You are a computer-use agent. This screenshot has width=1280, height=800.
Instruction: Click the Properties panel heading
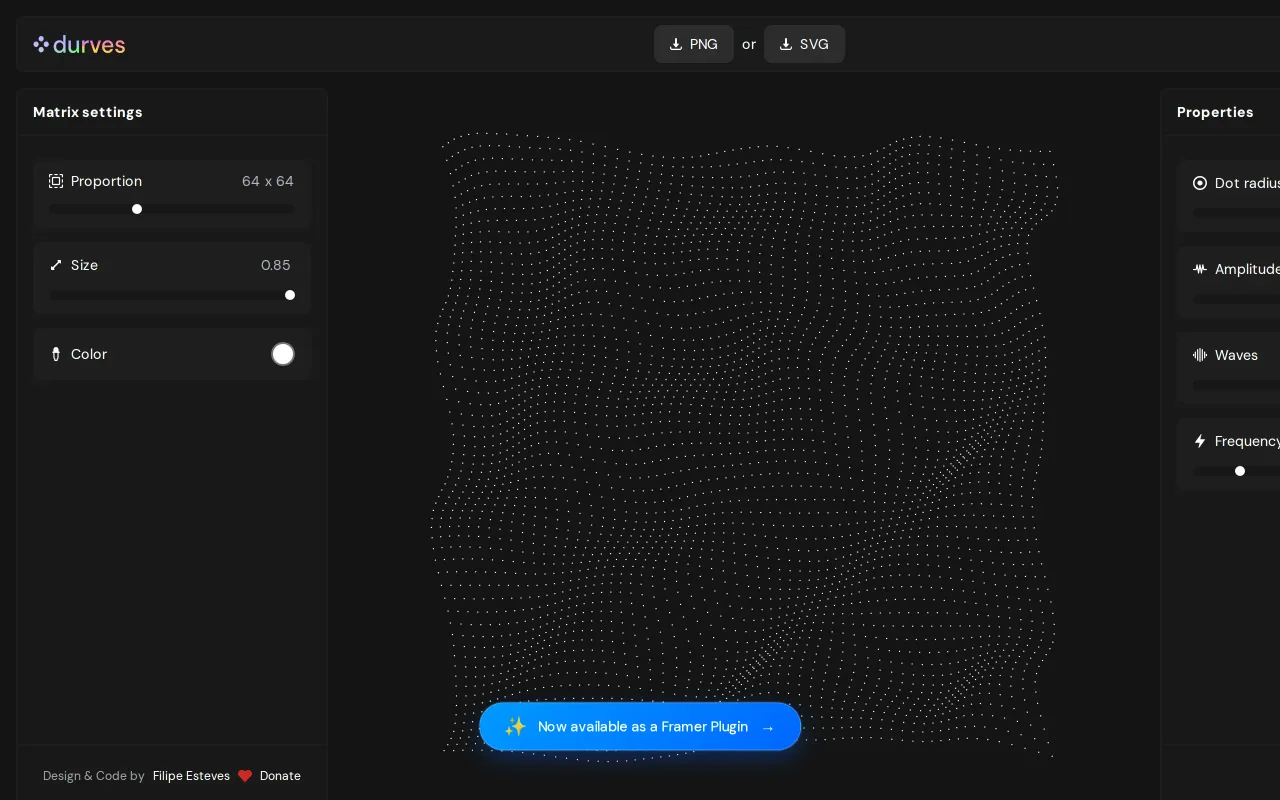pos(1215,112)
